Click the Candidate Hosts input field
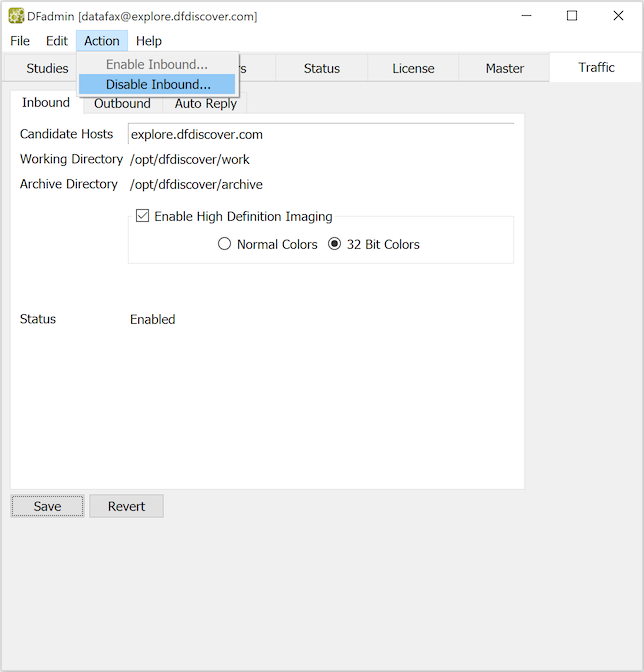 (x=320, y=134)
